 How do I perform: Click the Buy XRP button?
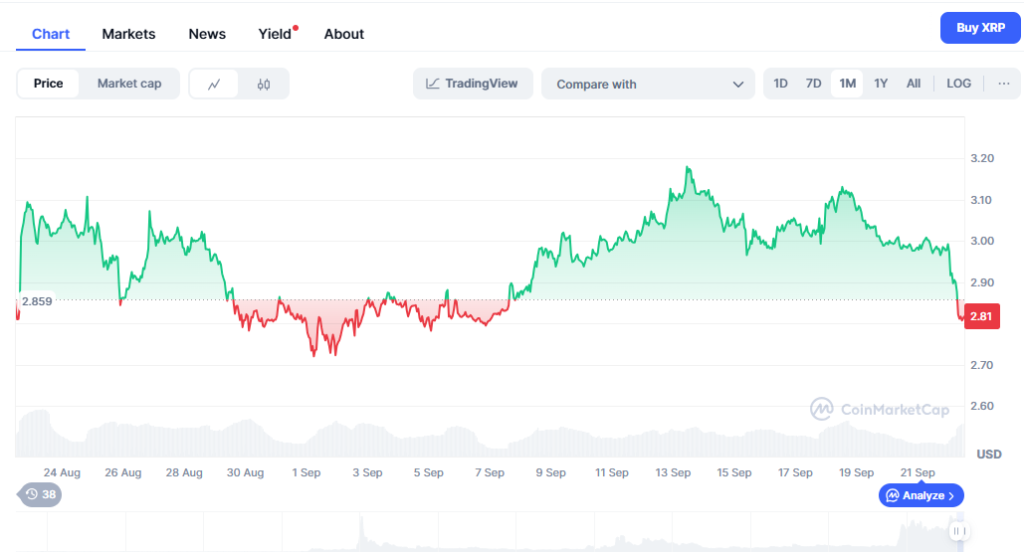[980, 28]
